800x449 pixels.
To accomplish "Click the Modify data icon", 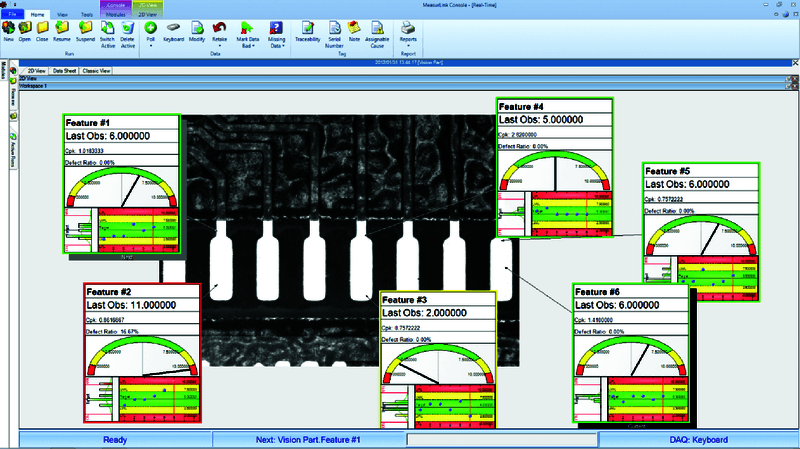I will 197,28.
